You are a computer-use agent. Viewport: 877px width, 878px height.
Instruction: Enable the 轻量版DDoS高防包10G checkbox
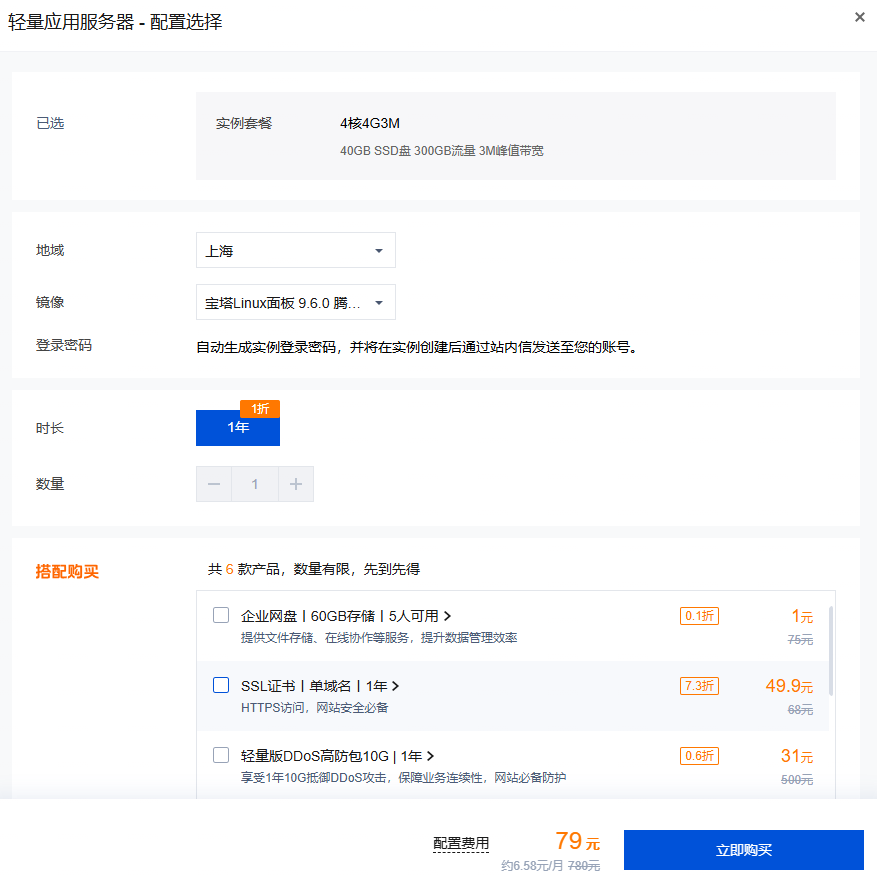(x=221, y=755)
